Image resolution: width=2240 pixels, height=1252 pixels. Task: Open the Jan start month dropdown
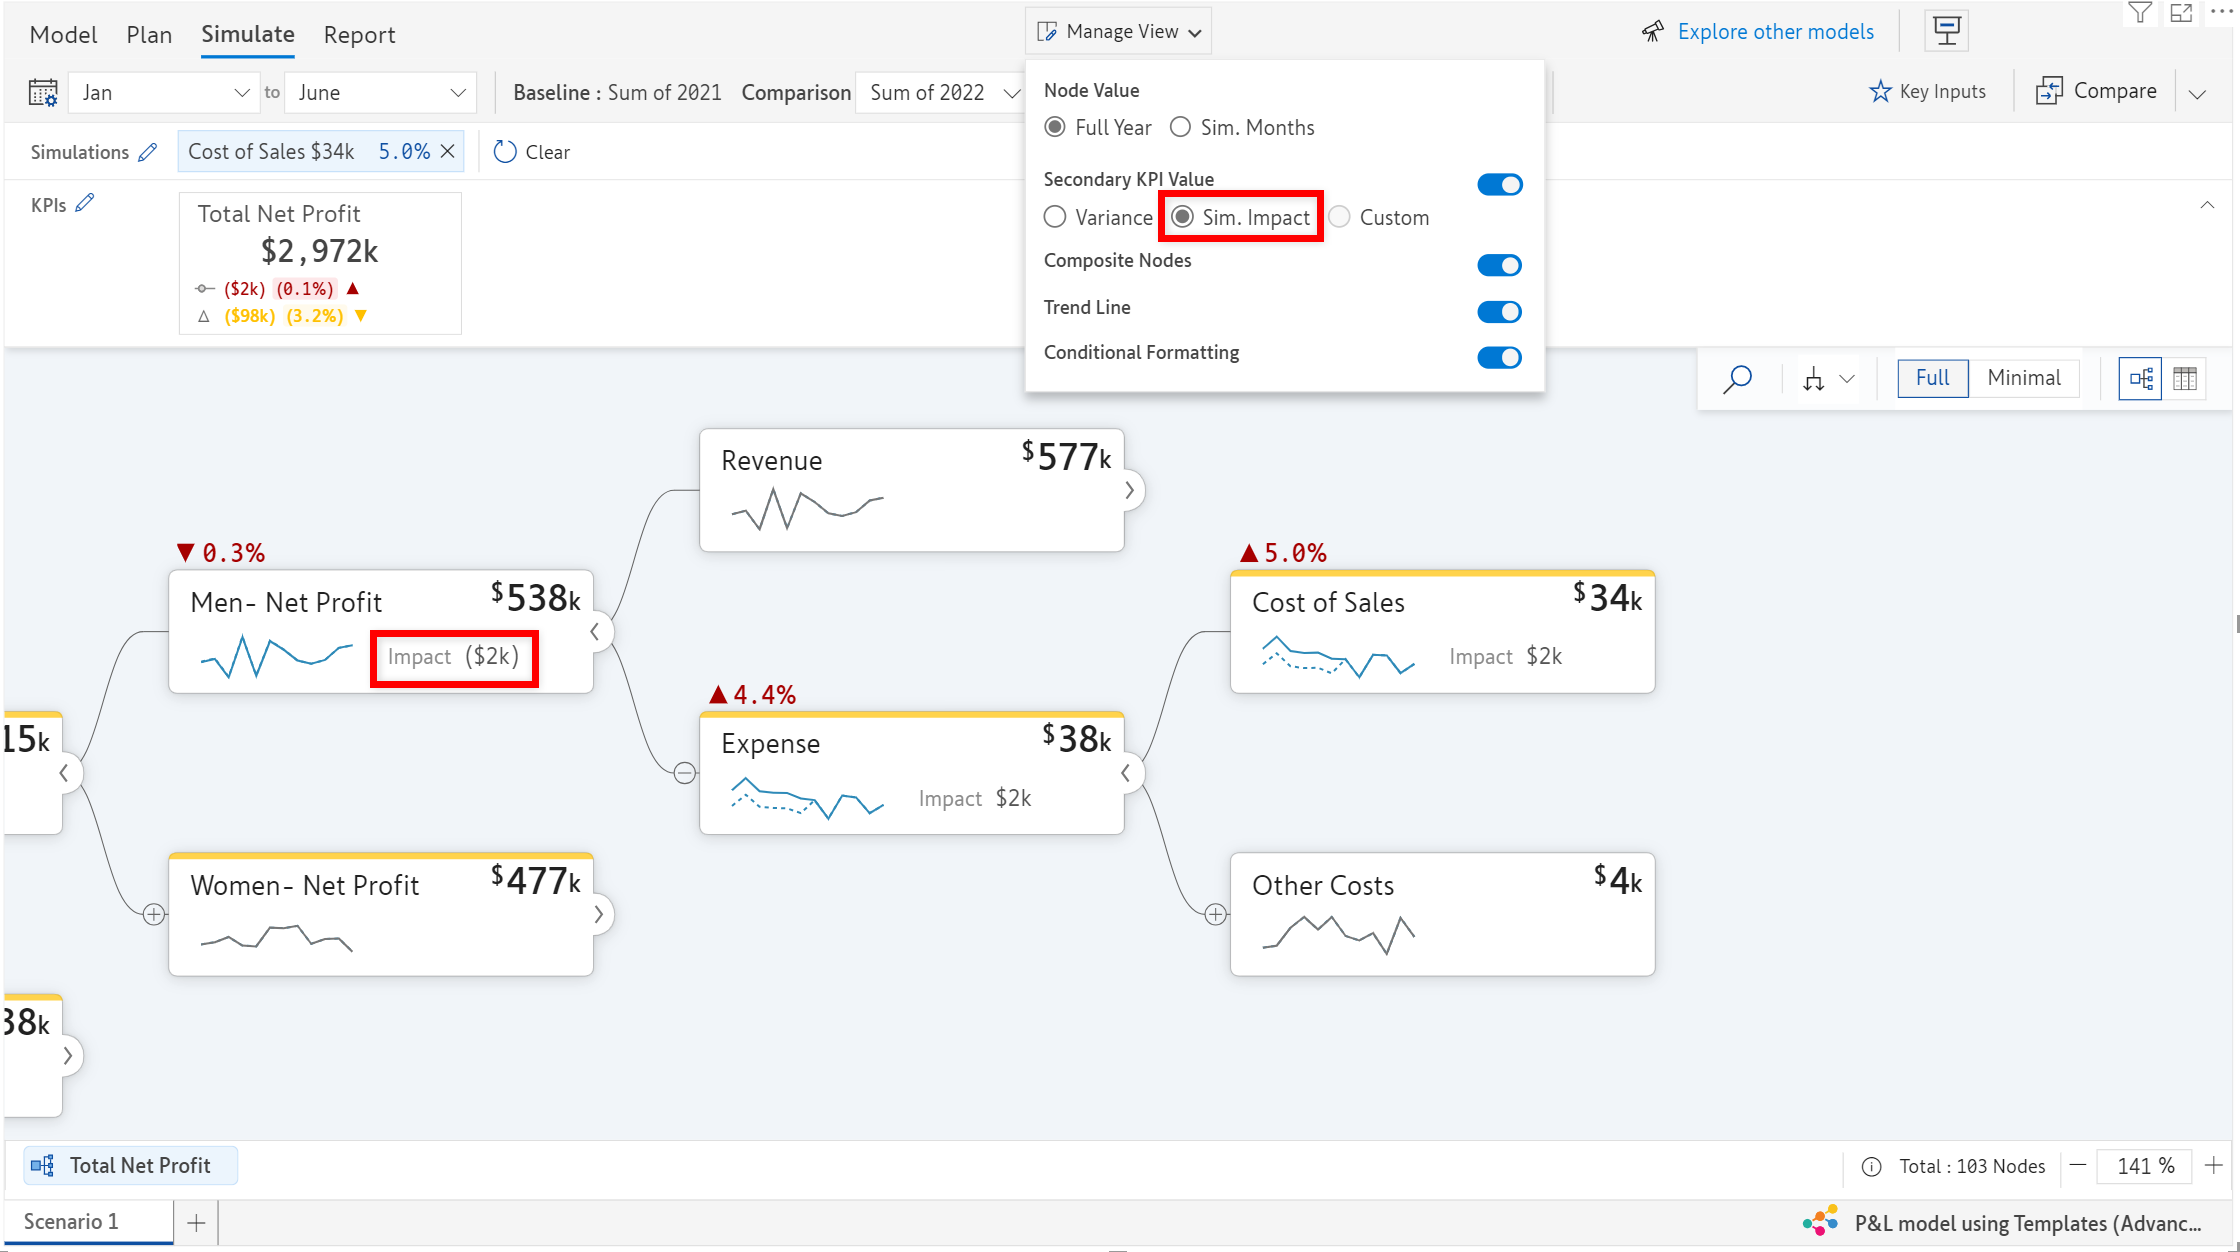point(165,93)
